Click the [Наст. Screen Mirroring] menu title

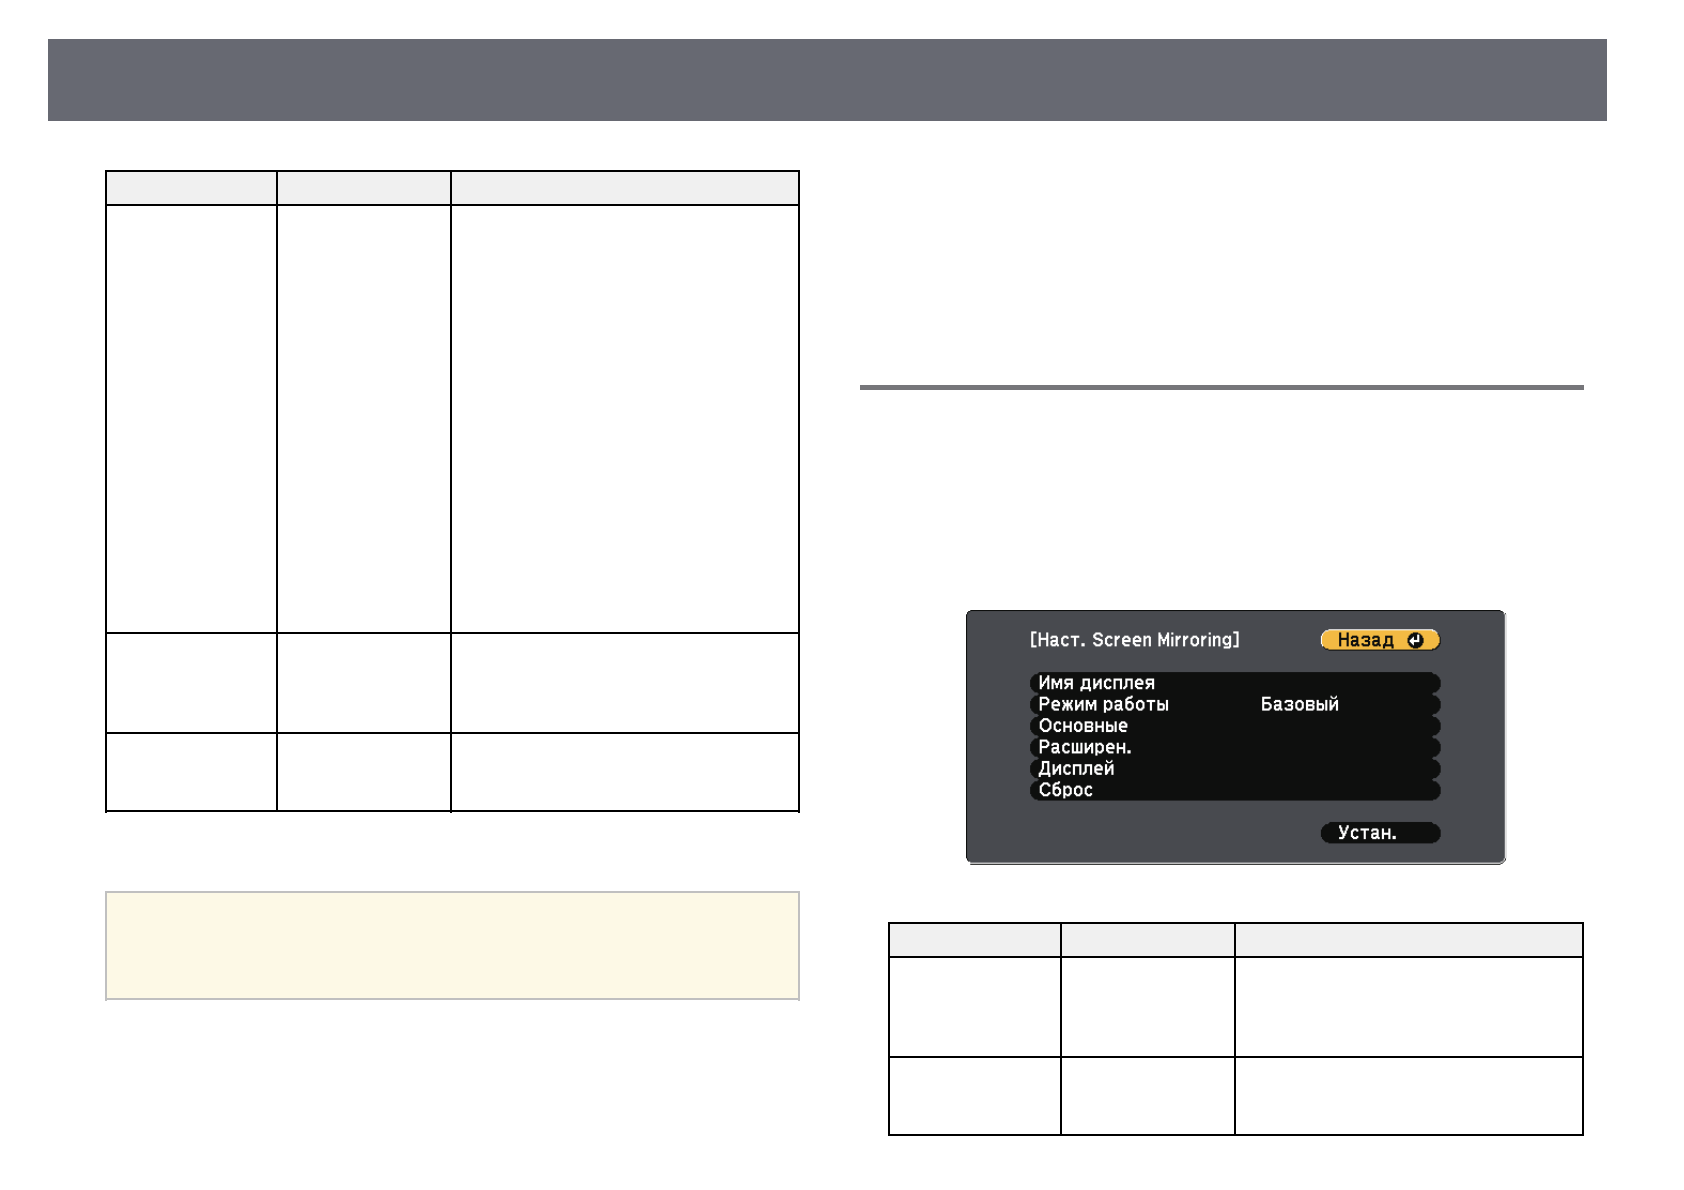pos(1134,640)
